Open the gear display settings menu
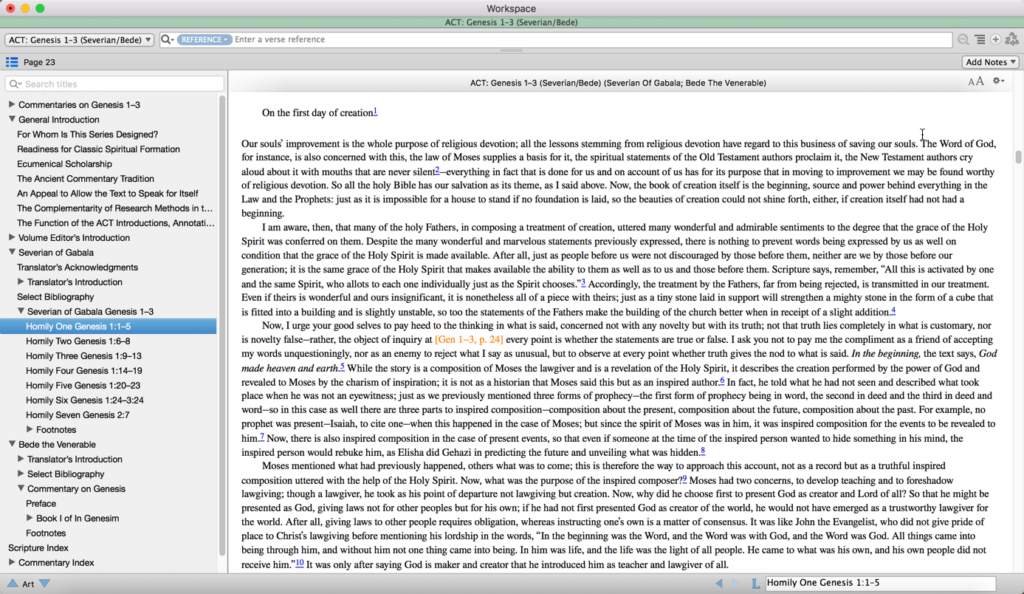1024x594 pixels. [x=998, y=82]
